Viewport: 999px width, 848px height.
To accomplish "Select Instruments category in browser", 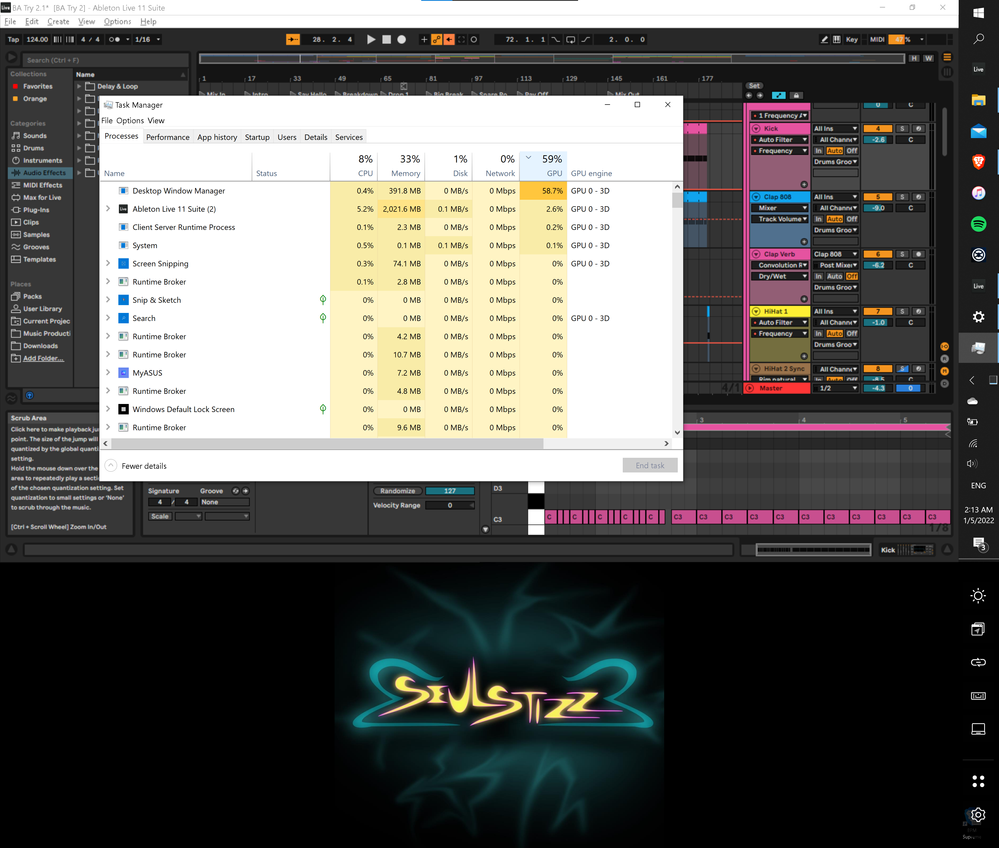I will [x=42, y=161].
